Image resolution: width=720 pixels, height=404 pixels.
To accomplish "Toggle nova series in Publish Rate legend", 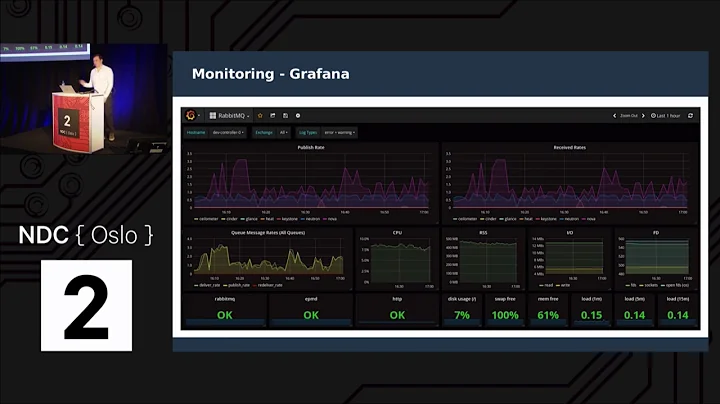I will coord(330,219).
